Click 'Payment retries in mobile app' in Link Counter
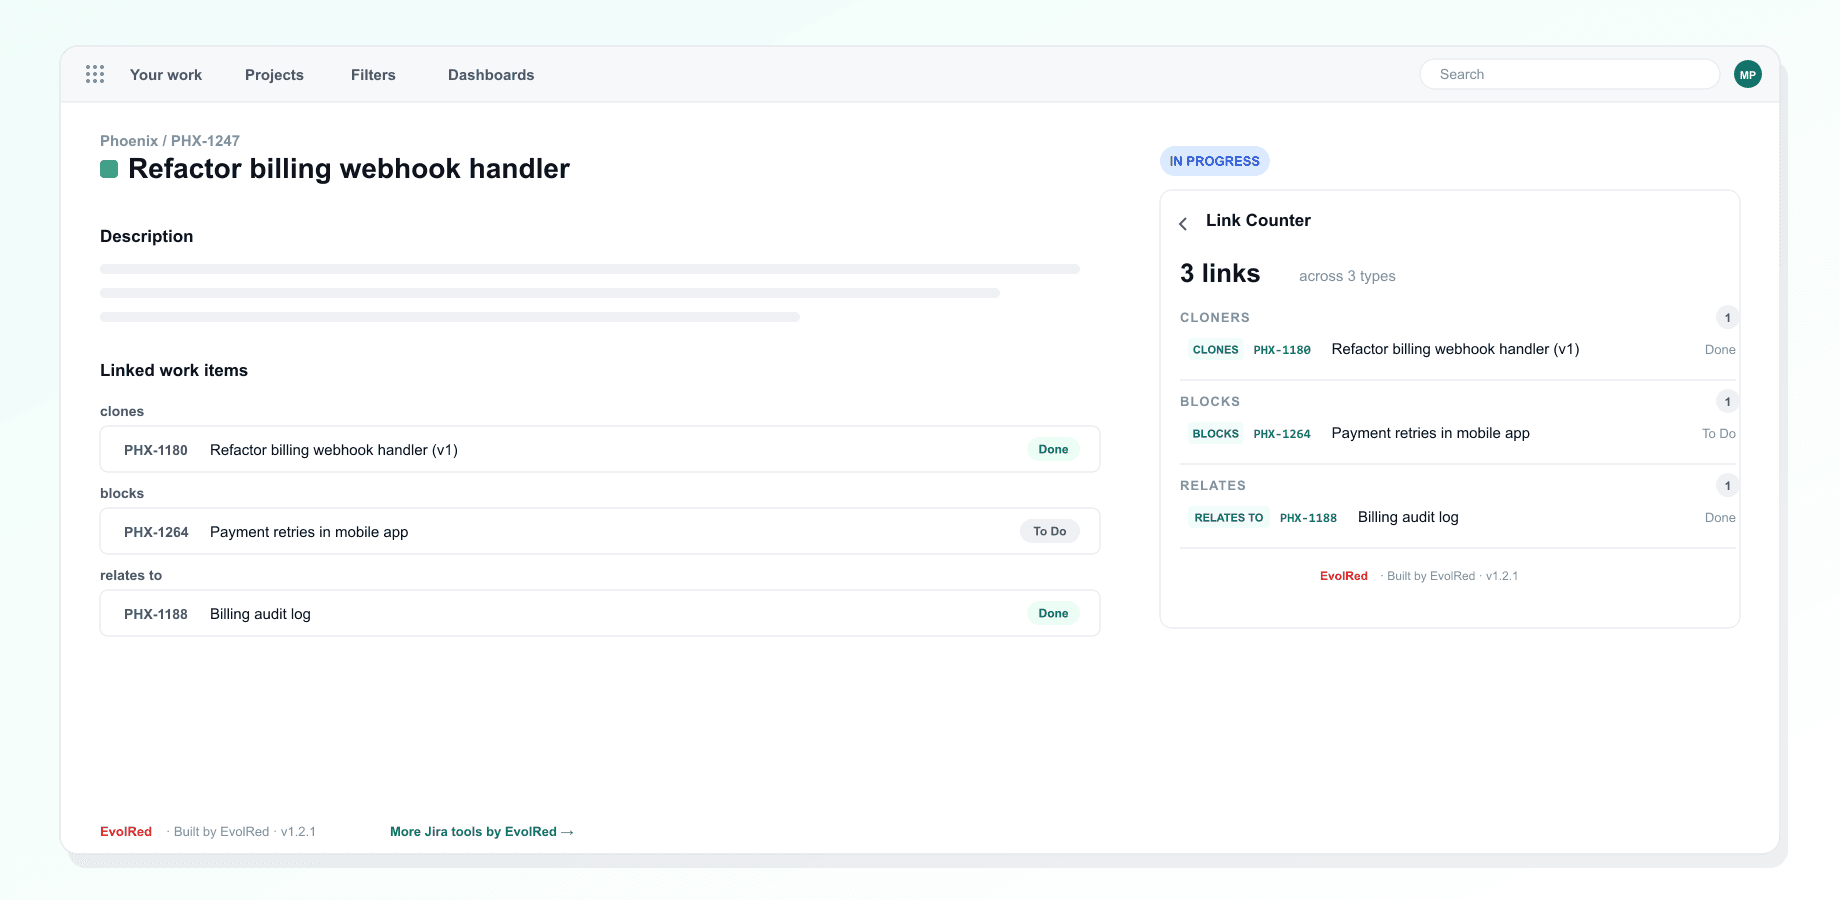This screenshot has height=900, width=1840. (x=1430, y=433)
